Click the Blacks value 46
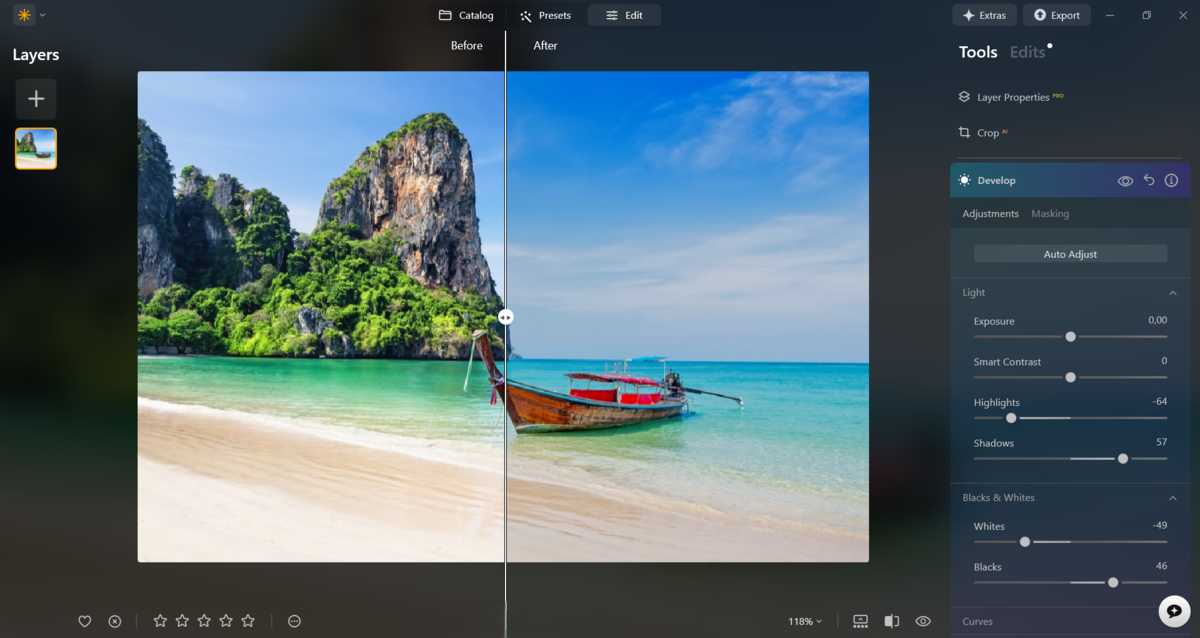This screenshot has width=1200, height=638. (1161, 566)
